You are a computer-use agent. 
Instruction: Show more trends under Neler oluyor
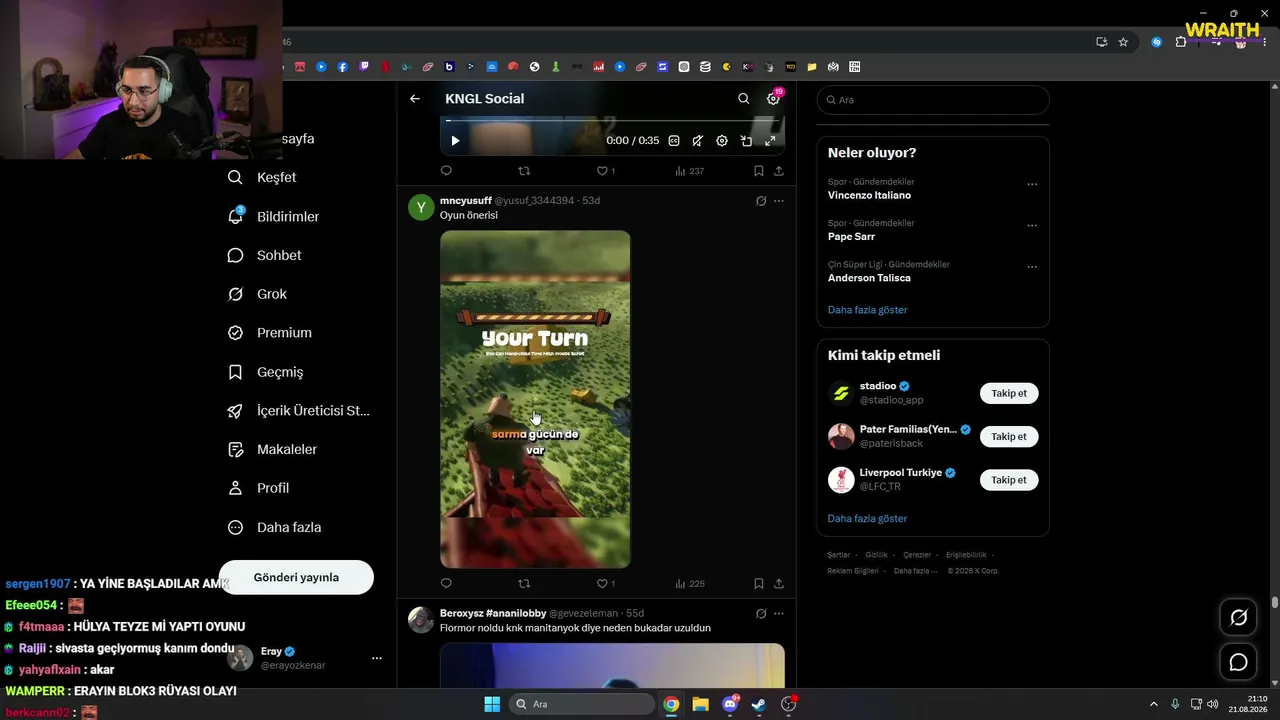pos(867,310)
